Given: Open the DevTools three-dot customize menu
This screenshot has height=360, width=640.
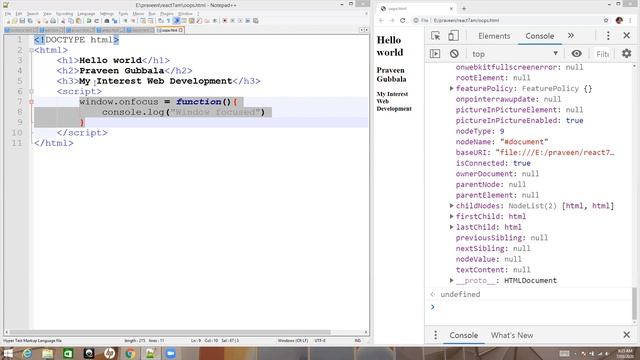Looking at the screenshot, I should [608, 36].
